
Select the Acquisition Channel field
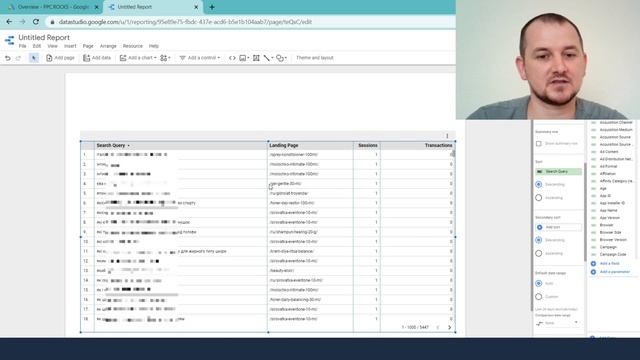point(616,122)
